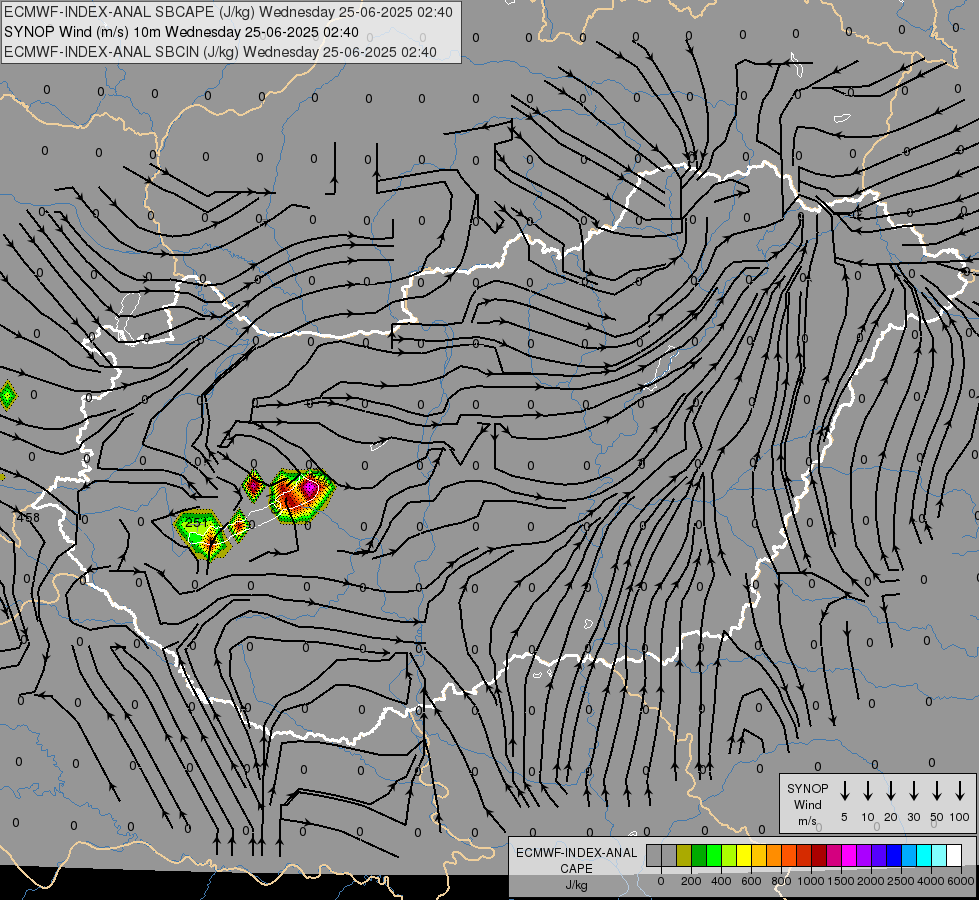Click the 400 tick label on CAPE scale
Viewport: 979px width, 900px height.
721,881
